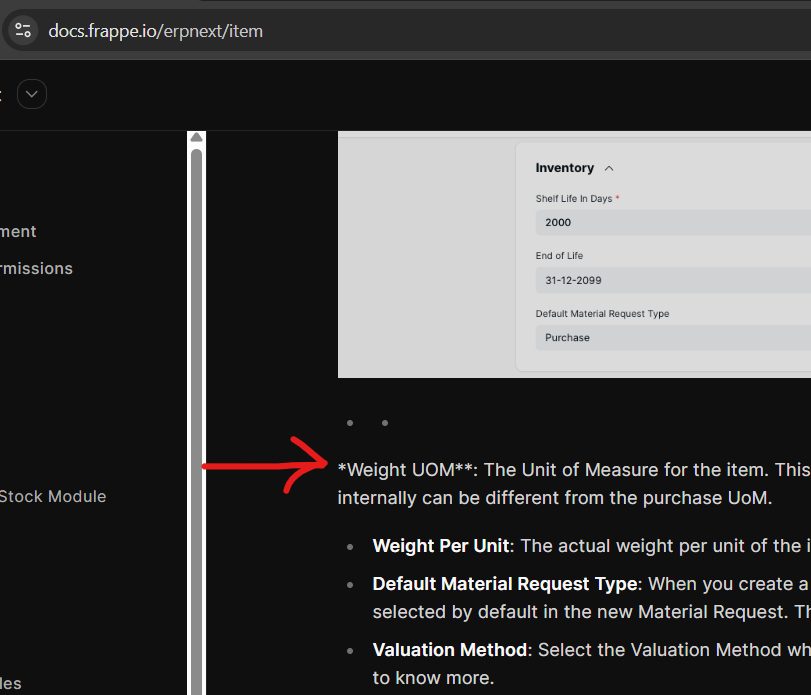Click End of Life field showing 31-12-2099
811x695 pixels.
point(670,280)
